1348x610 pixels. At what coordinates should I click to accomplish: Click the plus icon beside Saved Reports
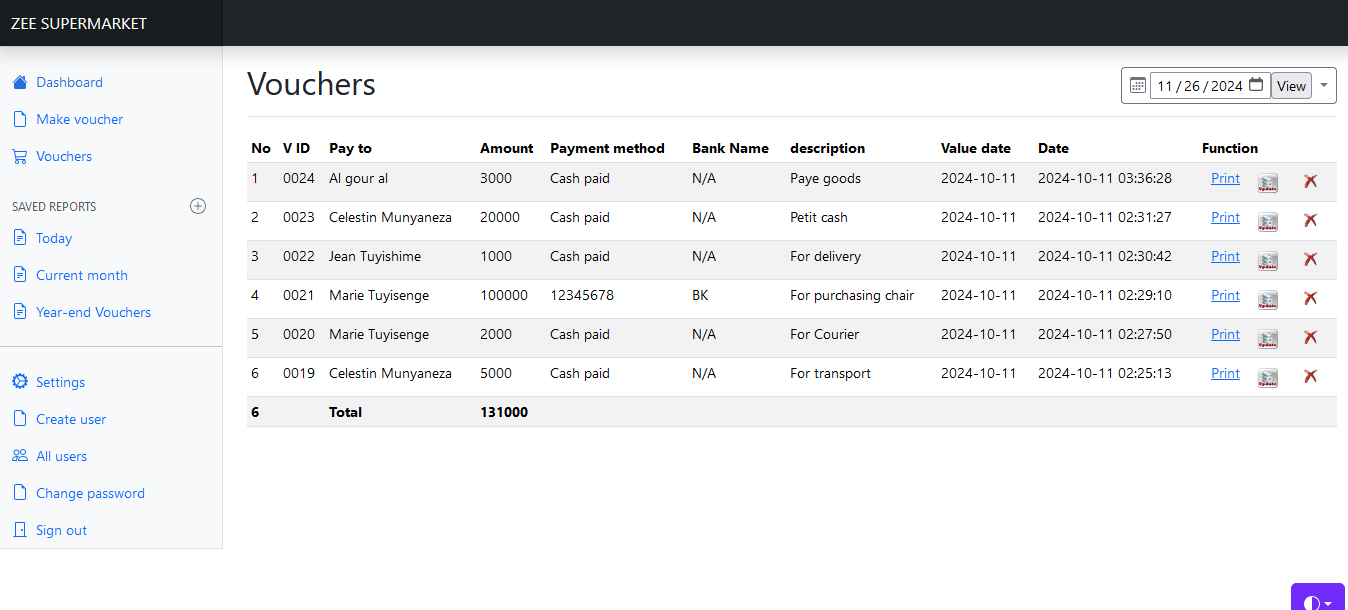(x=198, y=206)
